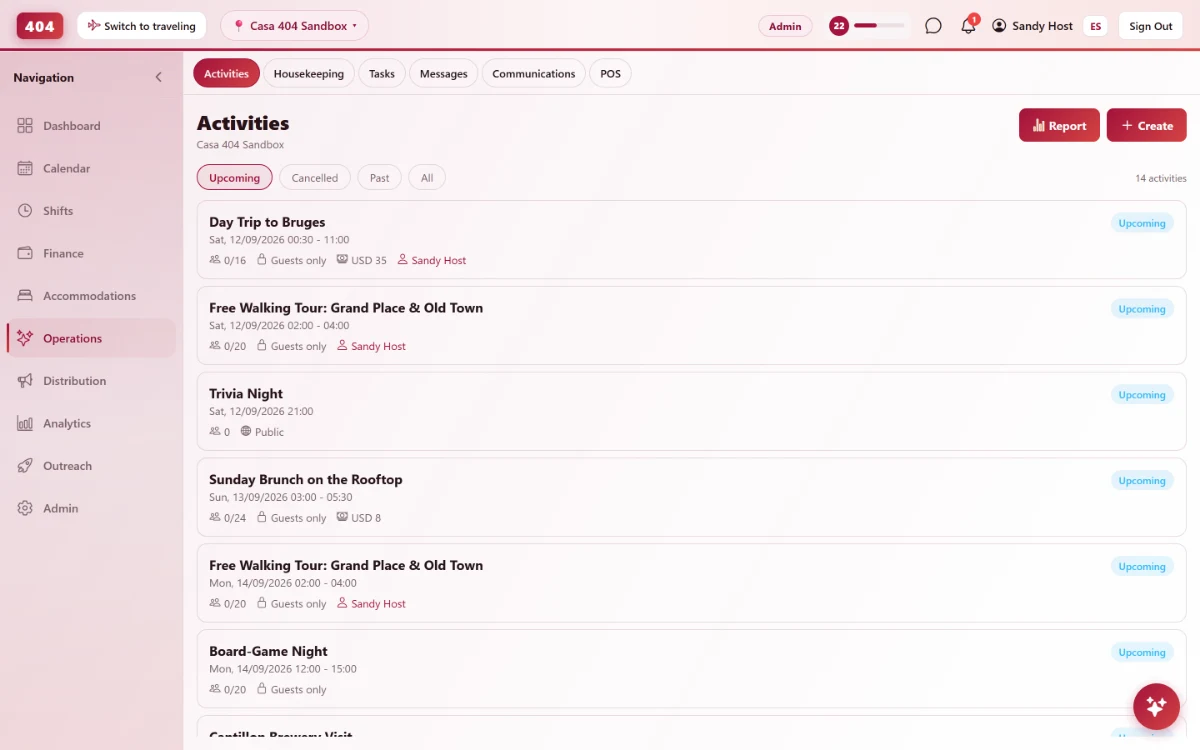Screen dimensions: 1200x750
Task: Click the 14 activities count text
Action: point(1161,178)
